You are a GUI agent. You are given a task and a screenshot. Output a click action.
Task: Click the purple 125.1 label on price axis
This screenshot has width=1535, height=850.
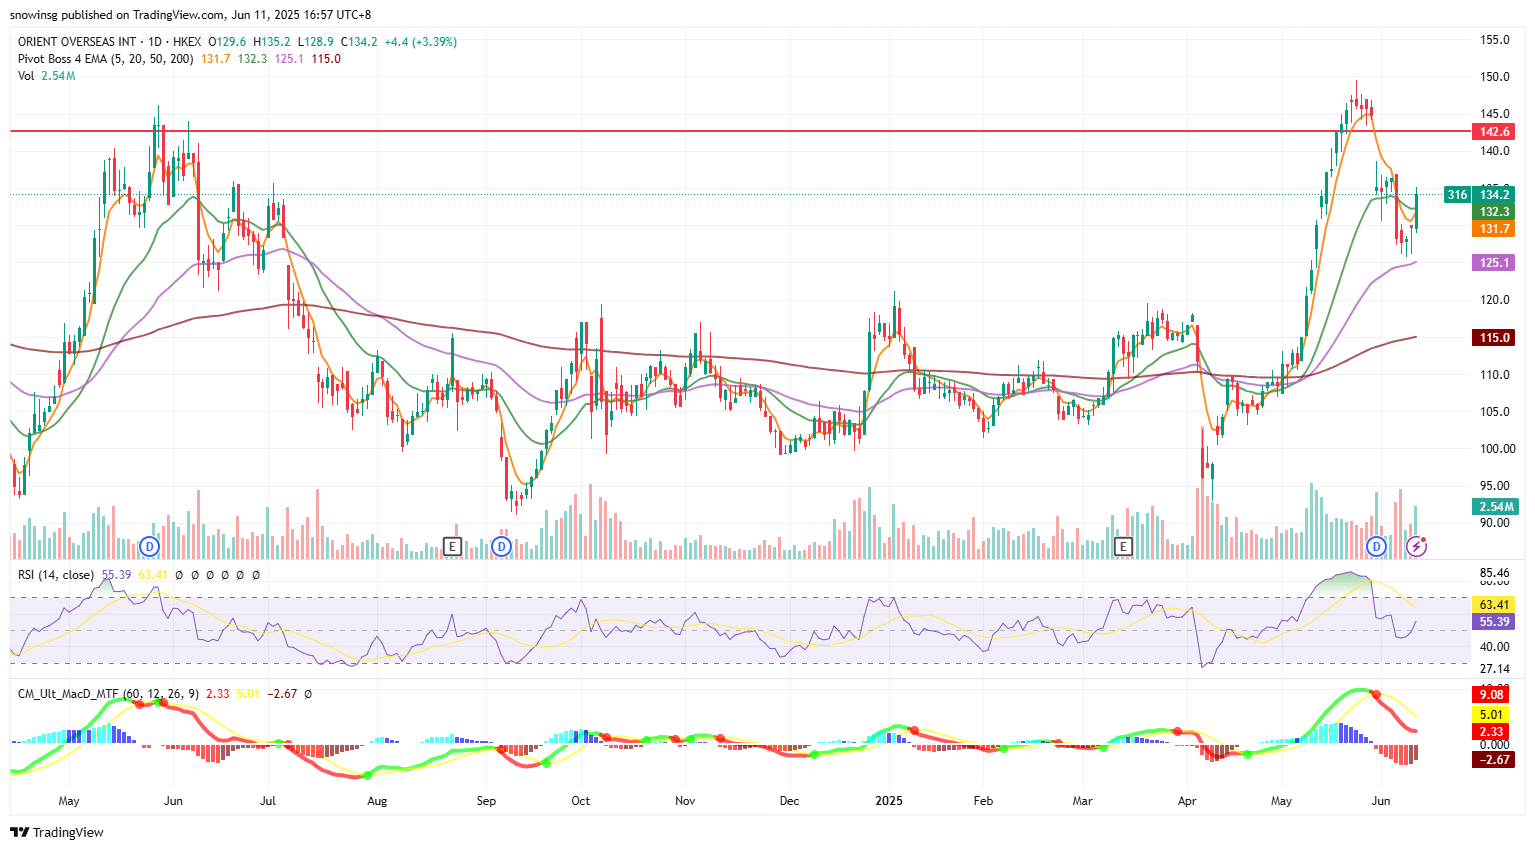(x=1494, y=263)
